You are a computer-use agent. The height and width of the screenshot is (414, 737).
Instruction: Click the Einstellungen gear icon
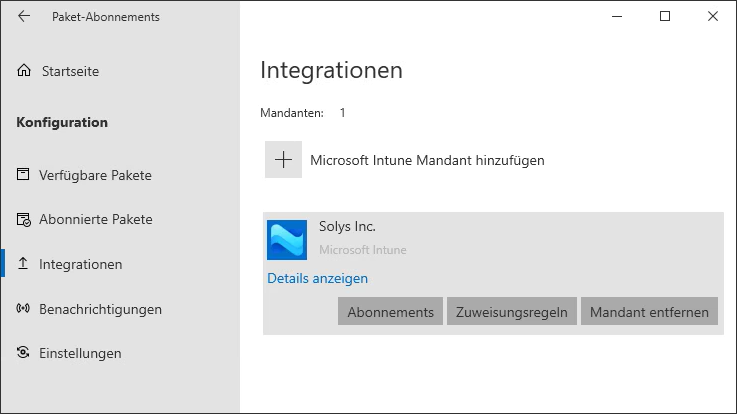point(24,353)
